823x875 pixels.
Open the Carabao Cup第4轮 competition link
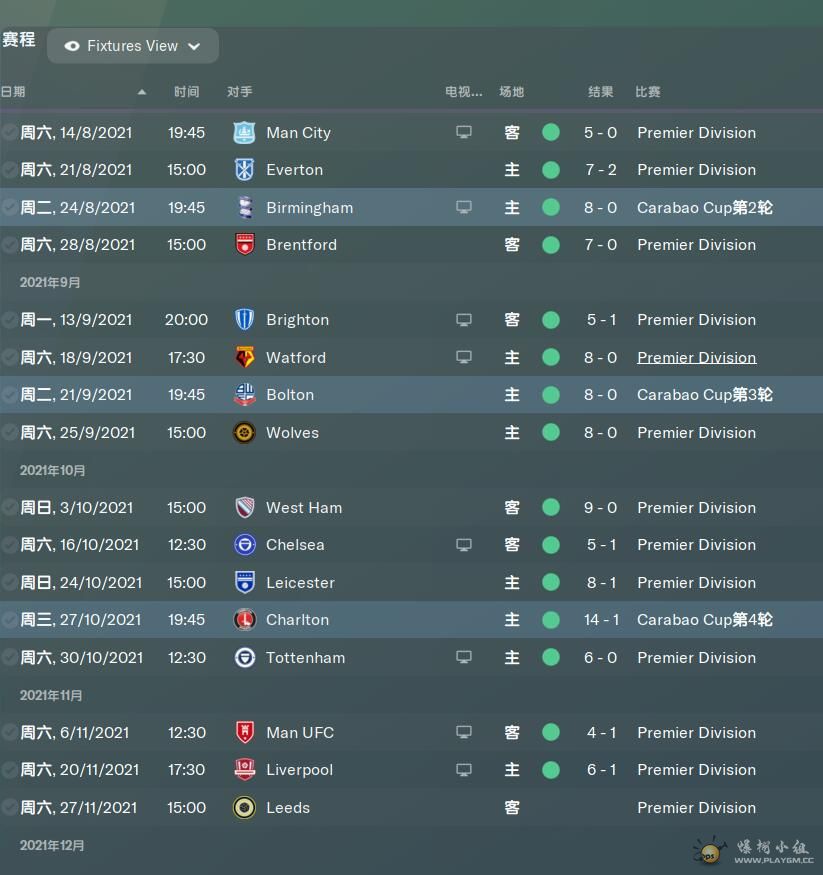pos(705,619)
